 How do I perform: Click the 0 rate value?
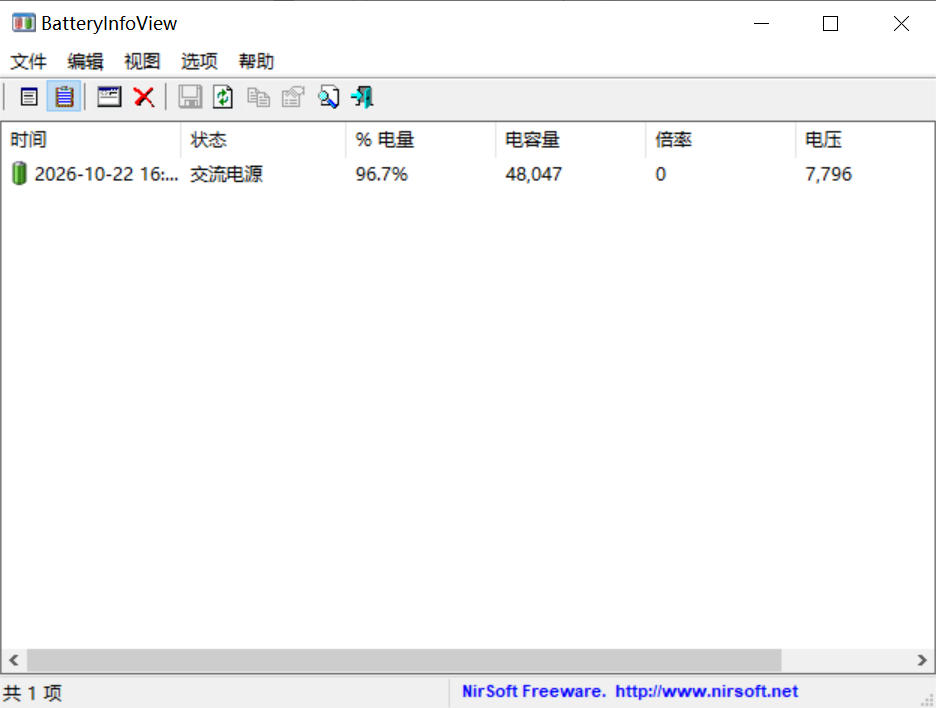(660, 174)
